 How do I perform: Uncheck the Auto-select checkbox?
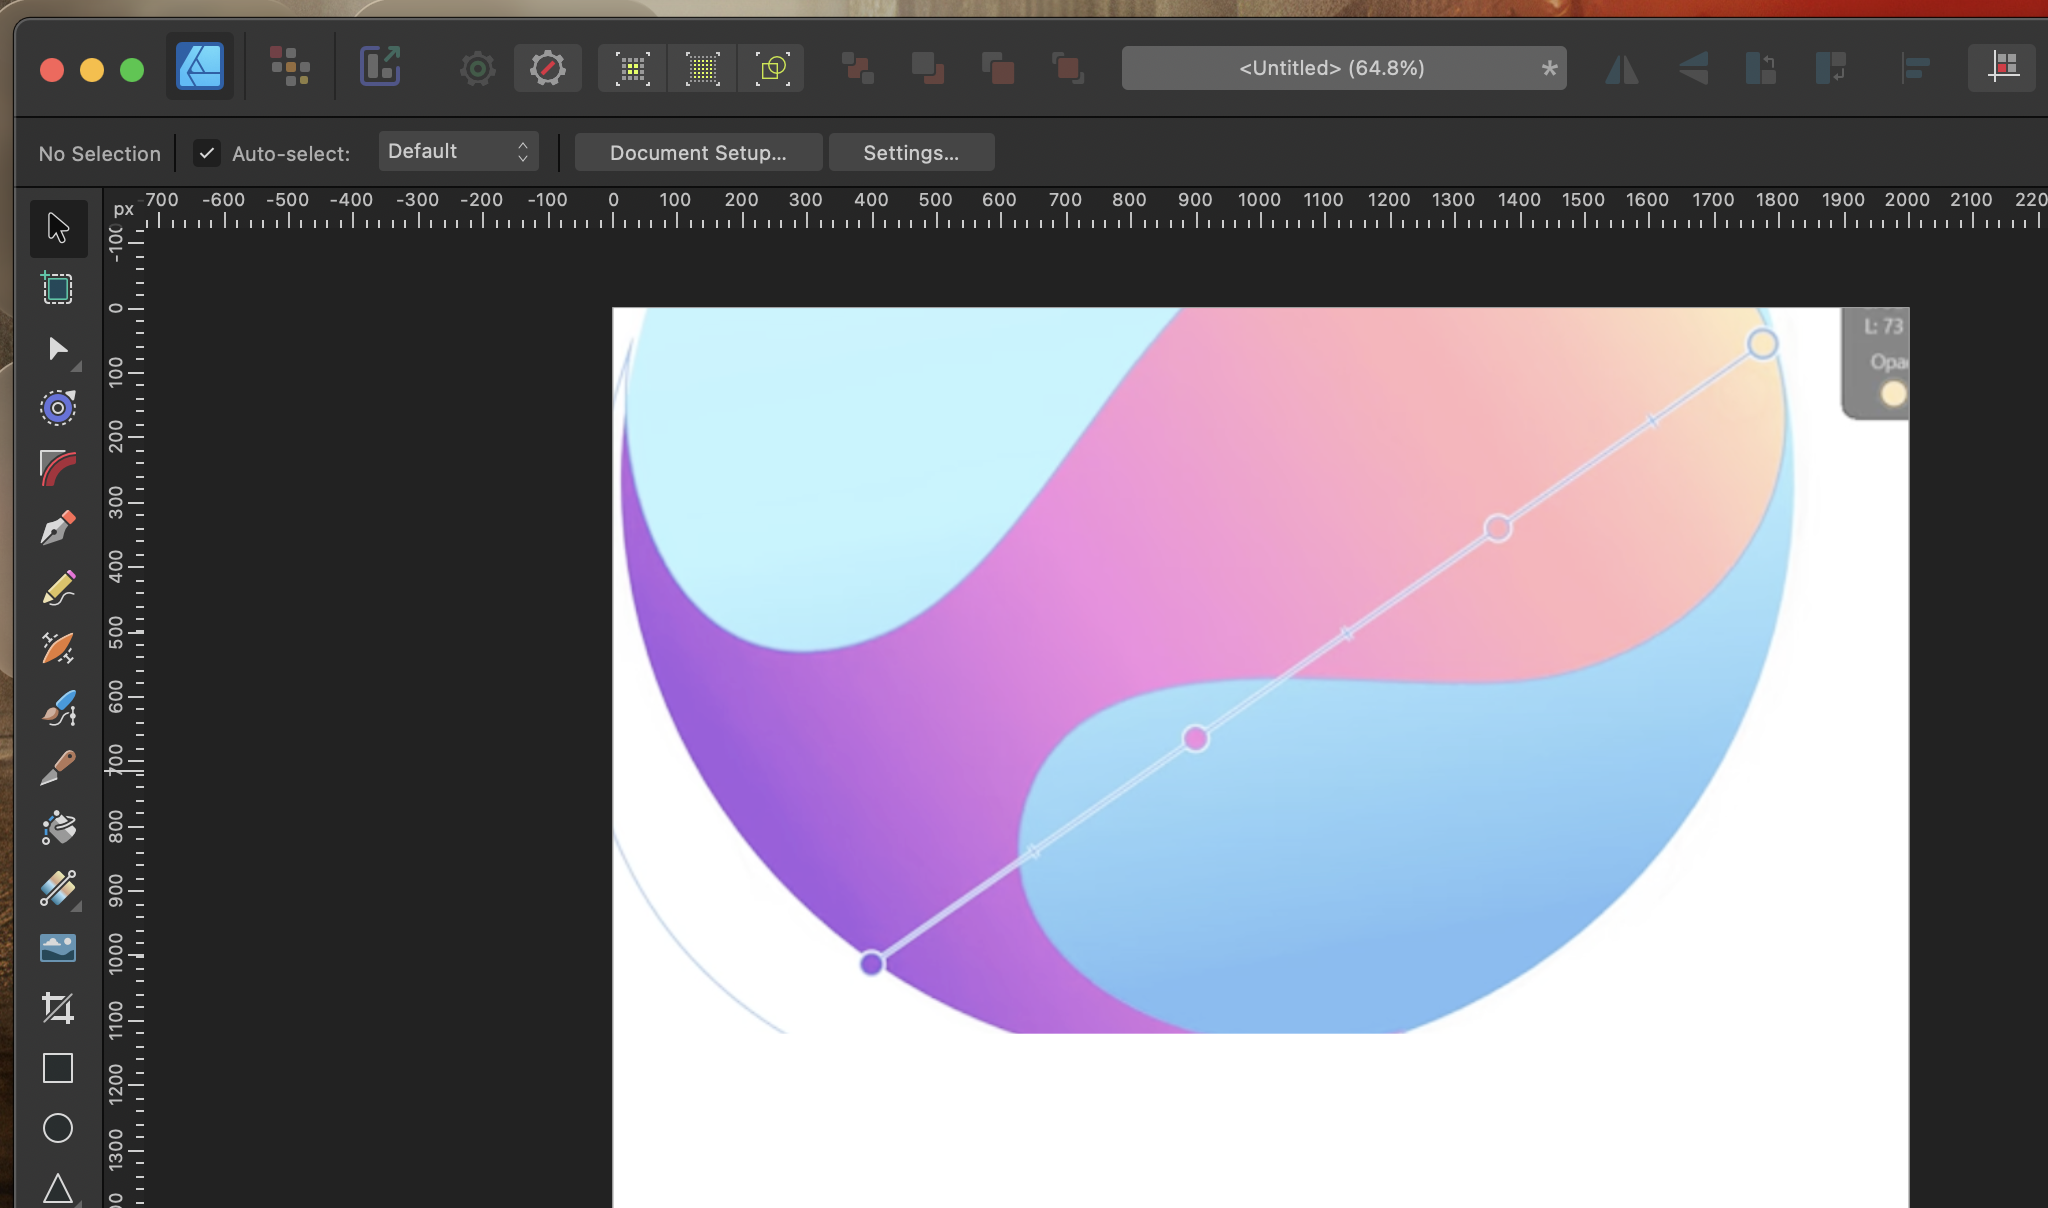(207, 153)
